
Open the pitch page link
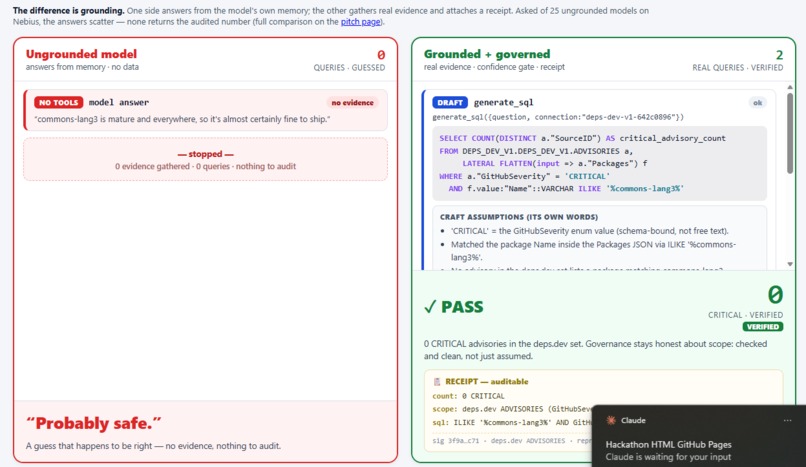tap(360, 22)
